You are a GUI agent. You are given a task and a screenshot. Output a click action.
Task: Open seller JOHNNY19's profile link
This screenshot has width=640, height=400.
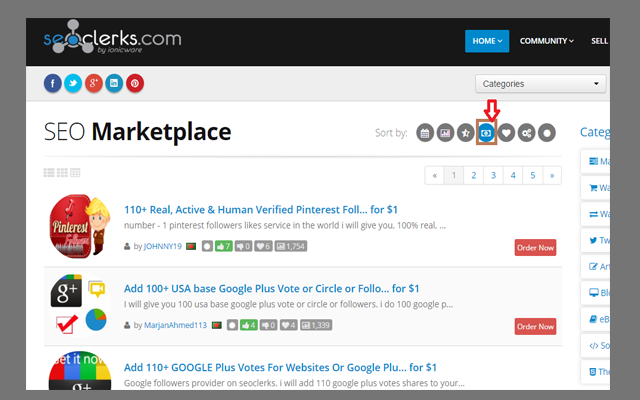[164, 246]
